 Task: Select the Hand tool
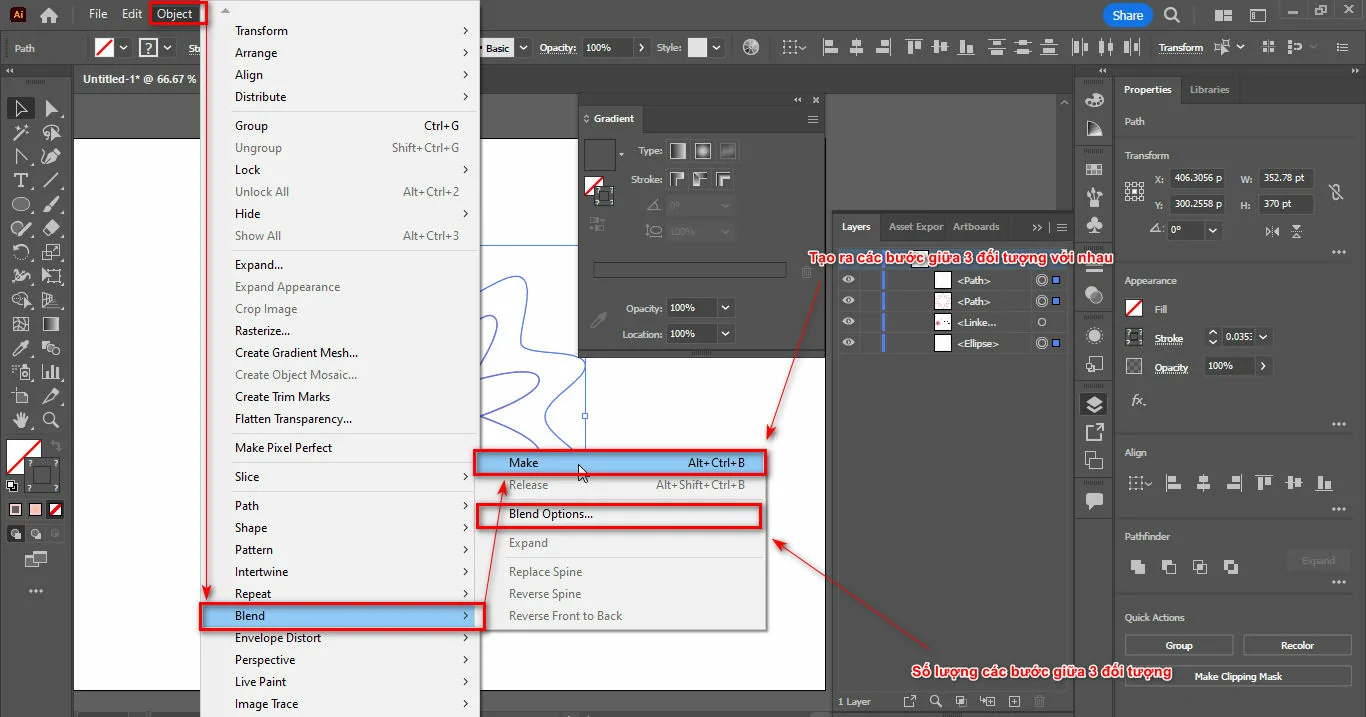click(20, 420)
